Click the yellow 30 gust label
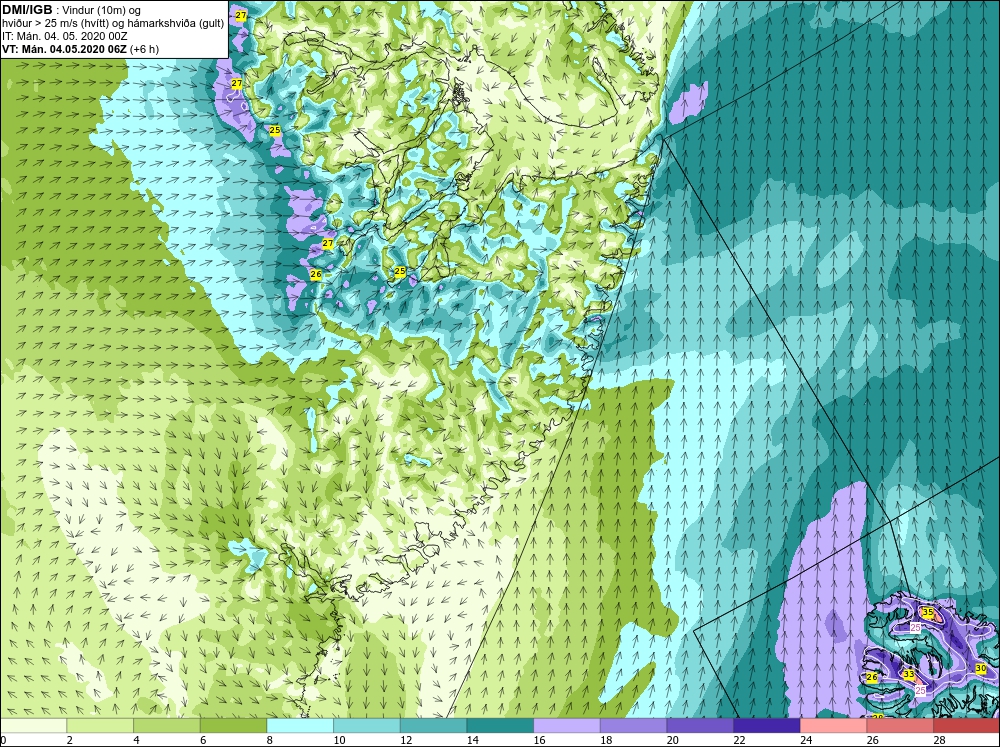The height and width of the screenshot is (747, 1000). coord(981,668)
